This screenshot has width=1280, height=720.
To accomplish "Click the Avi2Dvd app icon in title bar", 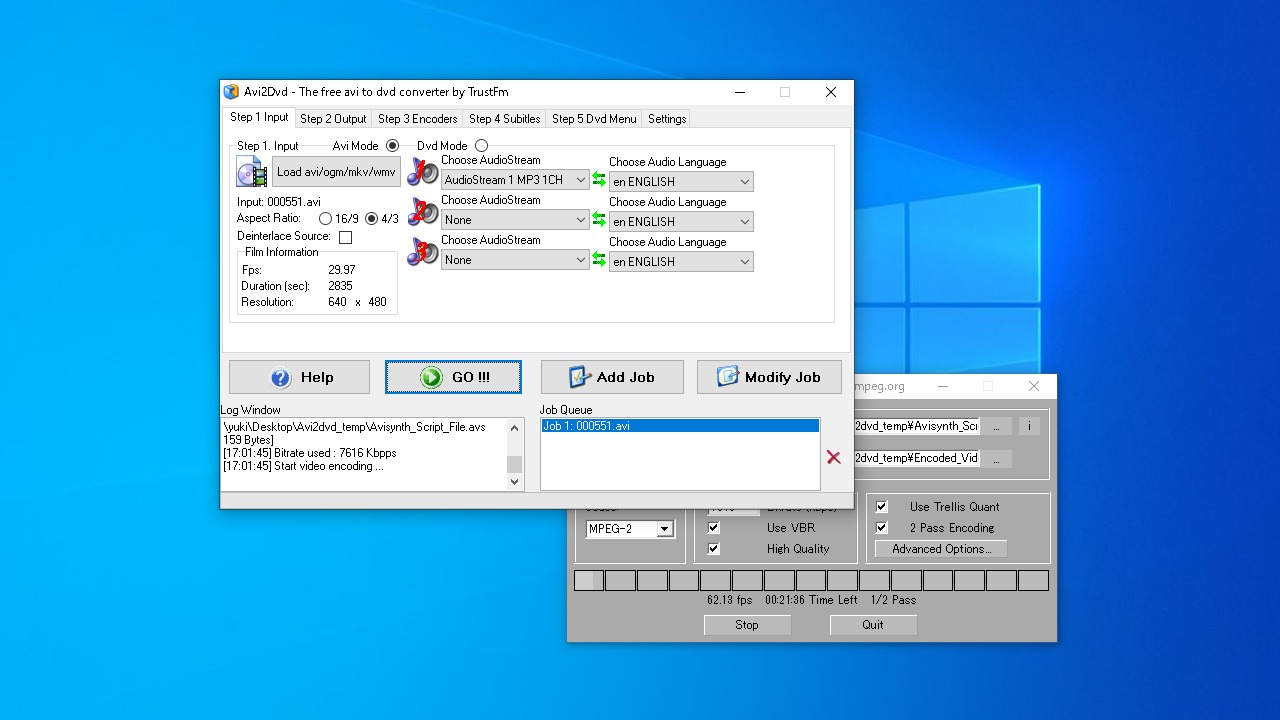I will pyautogui.click(x=232, y=92).
